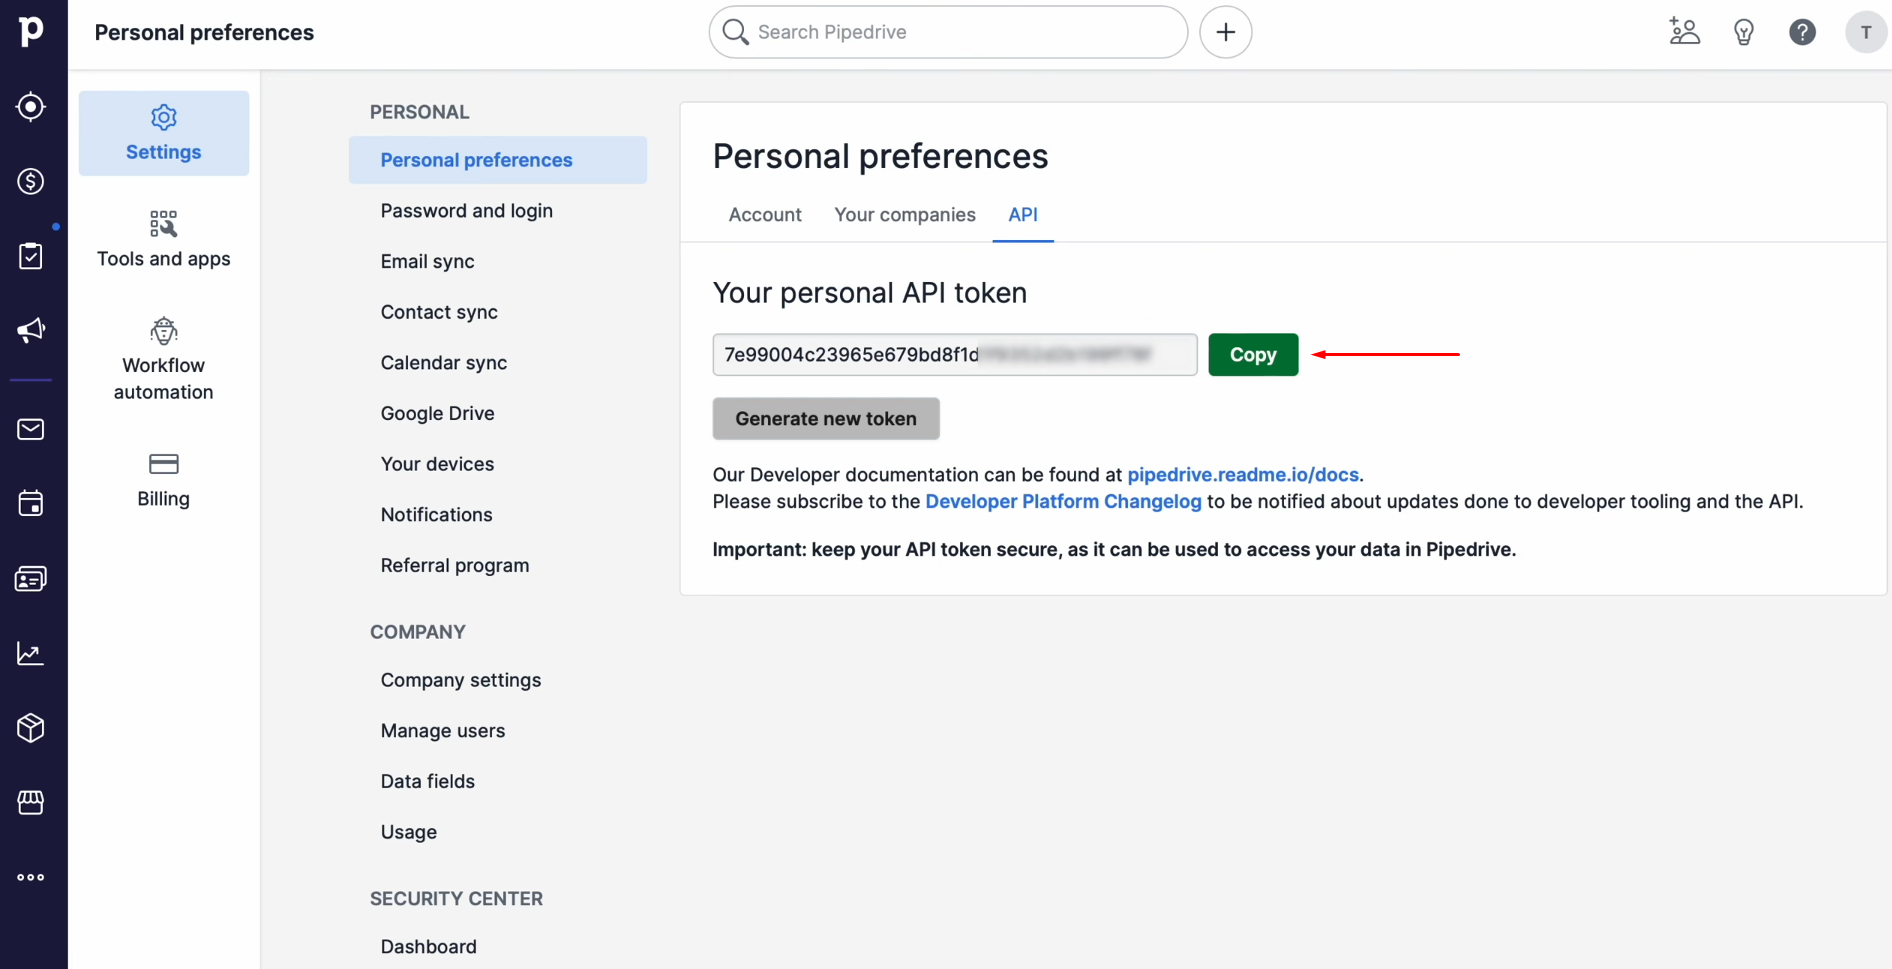Viewport: 1892px width, 969px height.
Task: Open Insights chart icon in sidebar
Action: pos(31,653)
